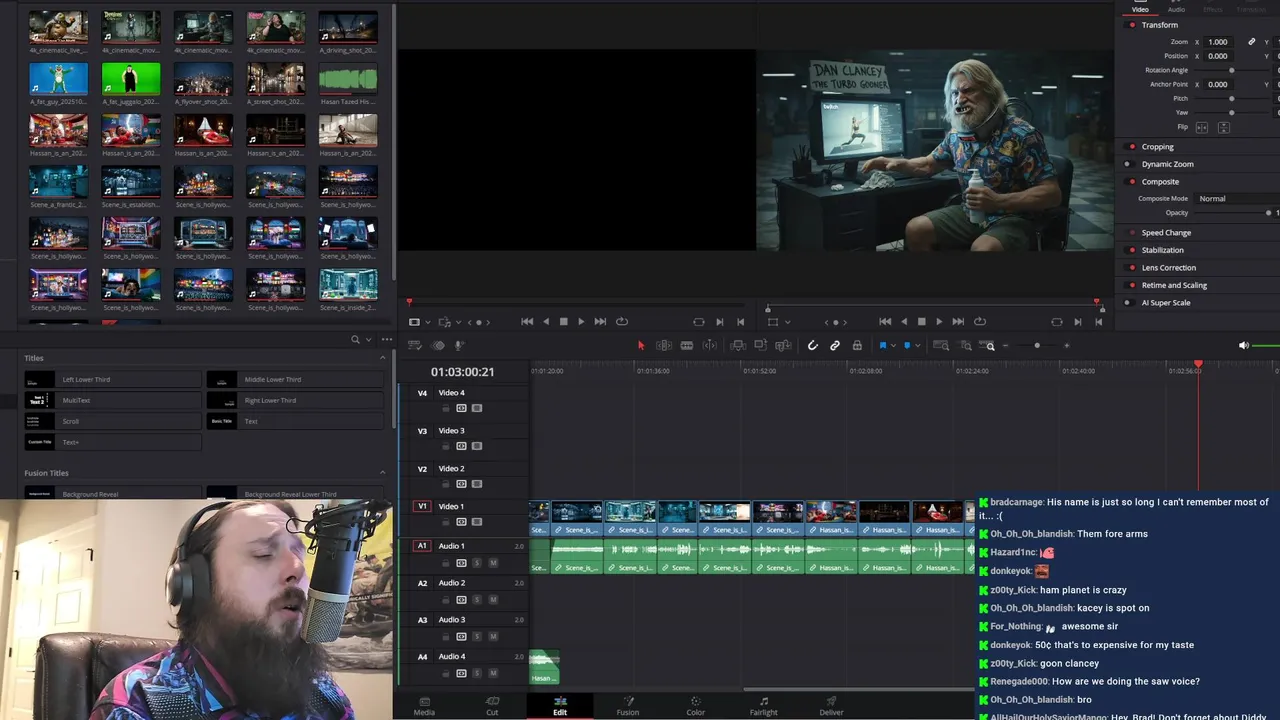Screen dimensions: 1280x720
Task: Open the Color page
Action: (x=696, y=706)
